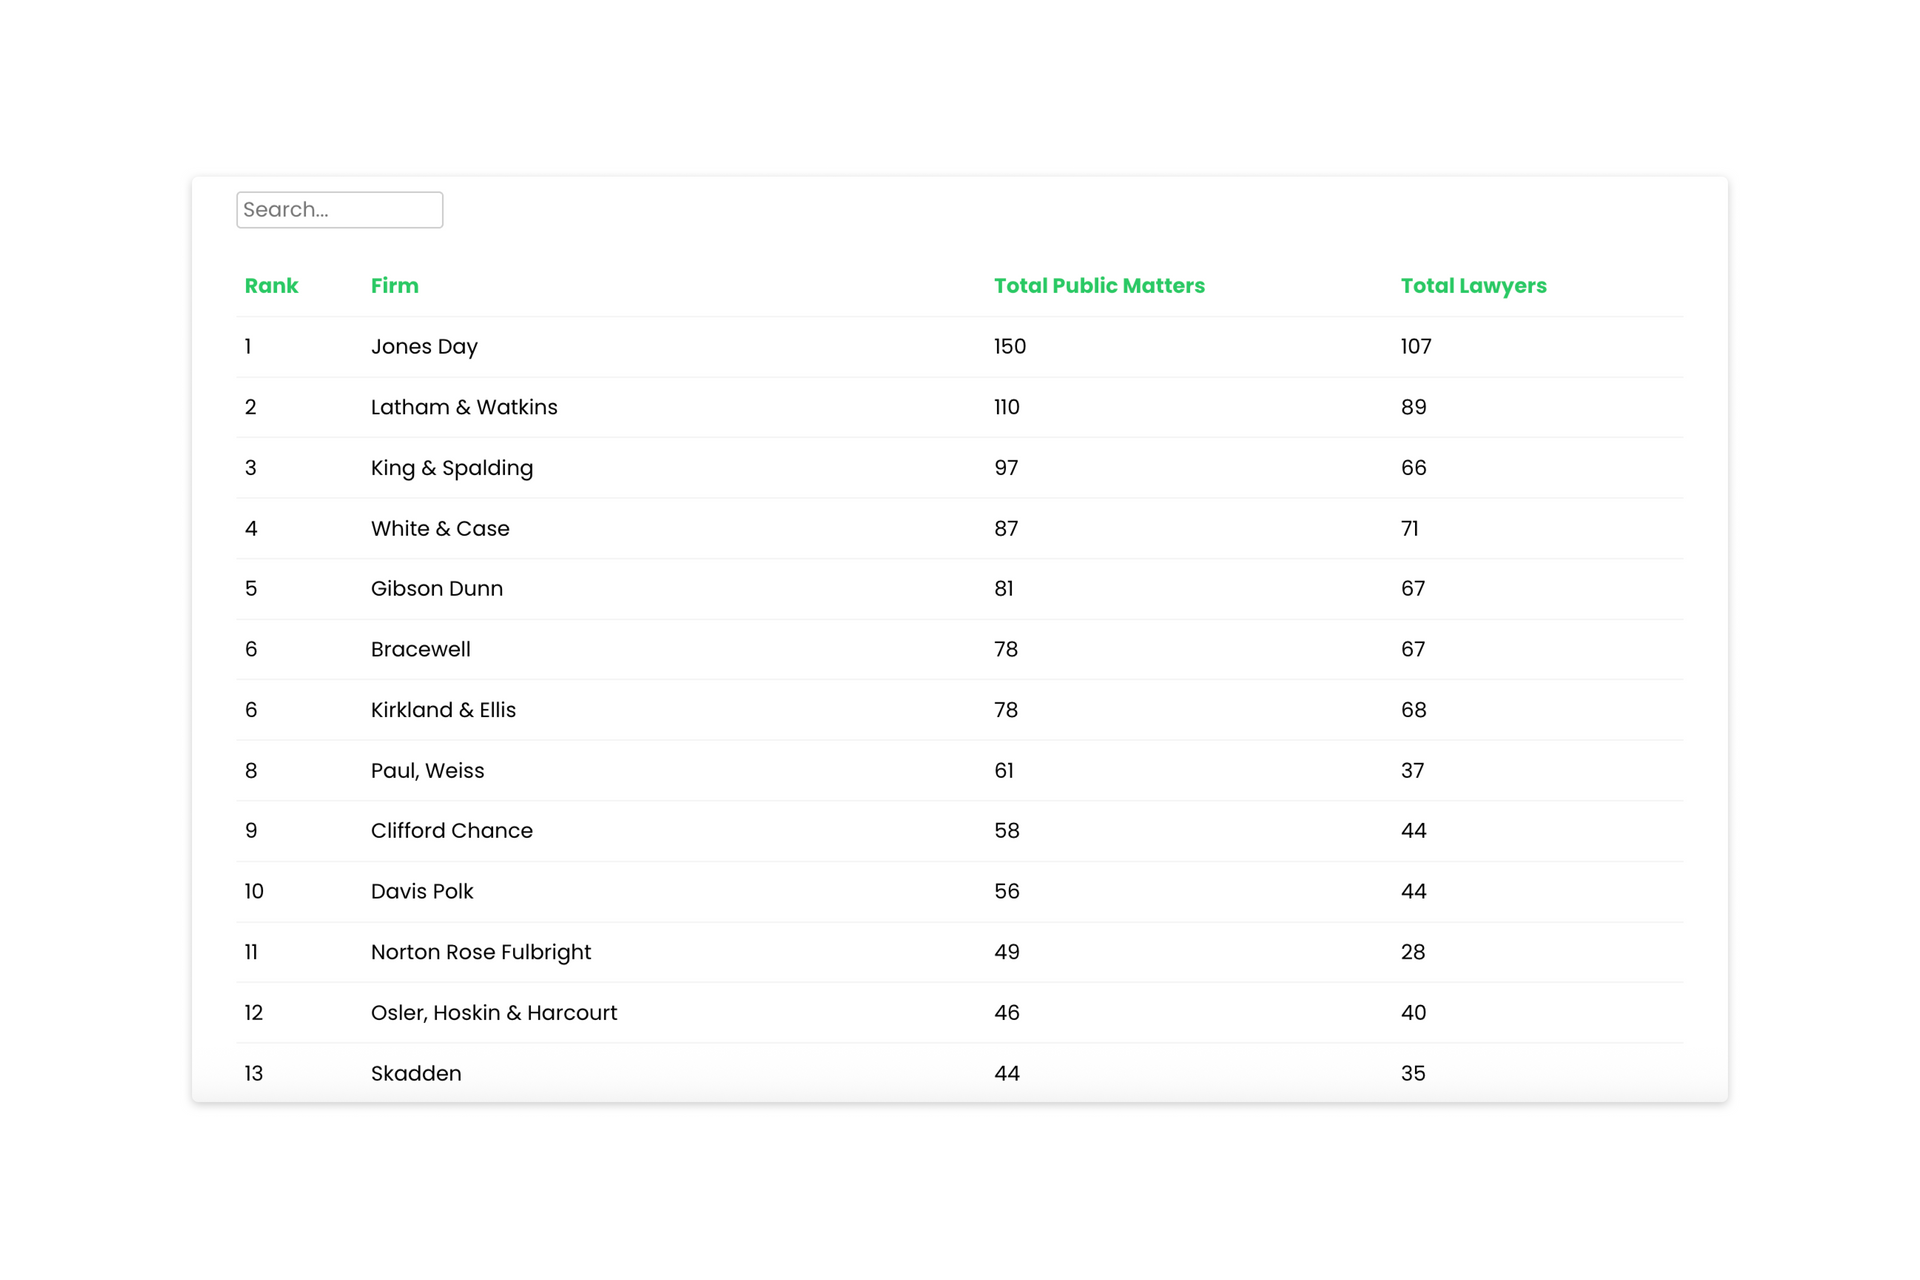Click the White & Case firm name
This screenshot has width=1920, height=1280.
pos(440,528)
